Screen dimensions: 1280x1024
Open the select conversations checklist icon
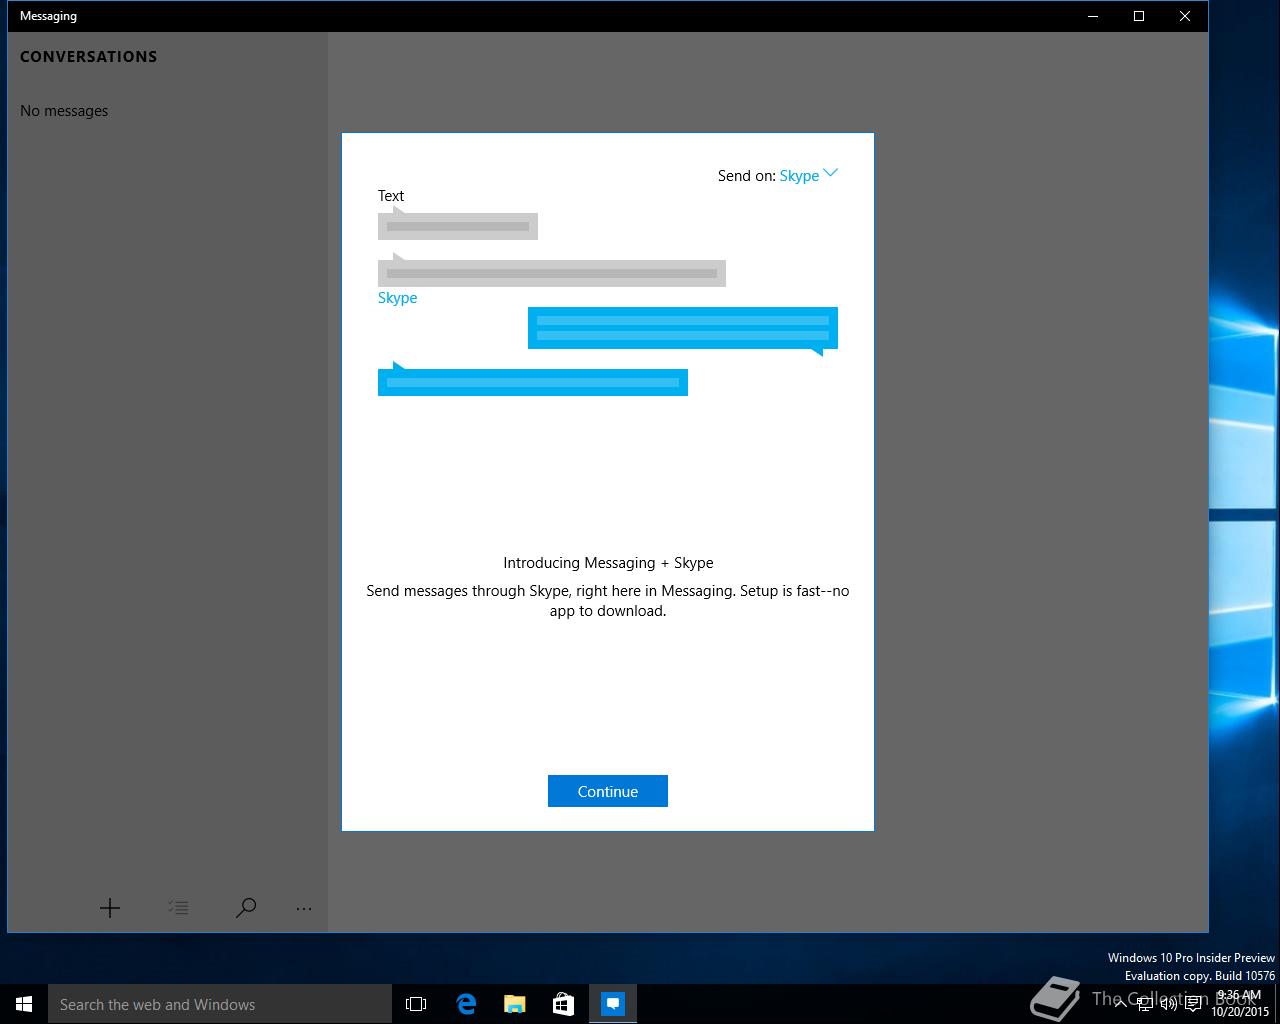click(178, 908)
